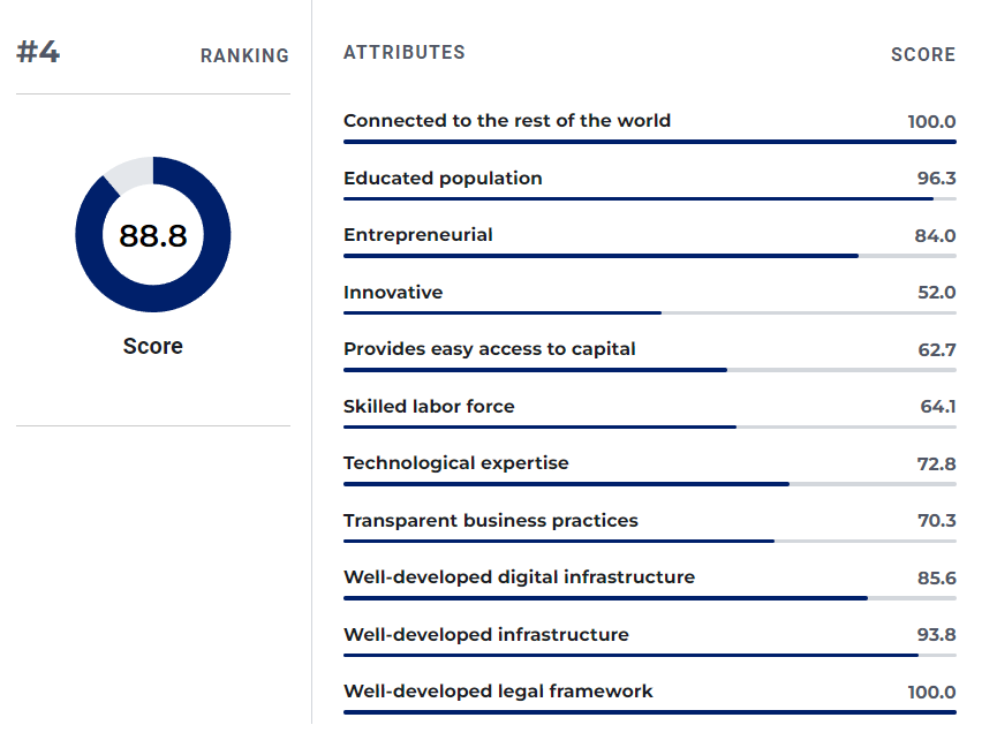Click the #4 ranking number

[38, 52]
